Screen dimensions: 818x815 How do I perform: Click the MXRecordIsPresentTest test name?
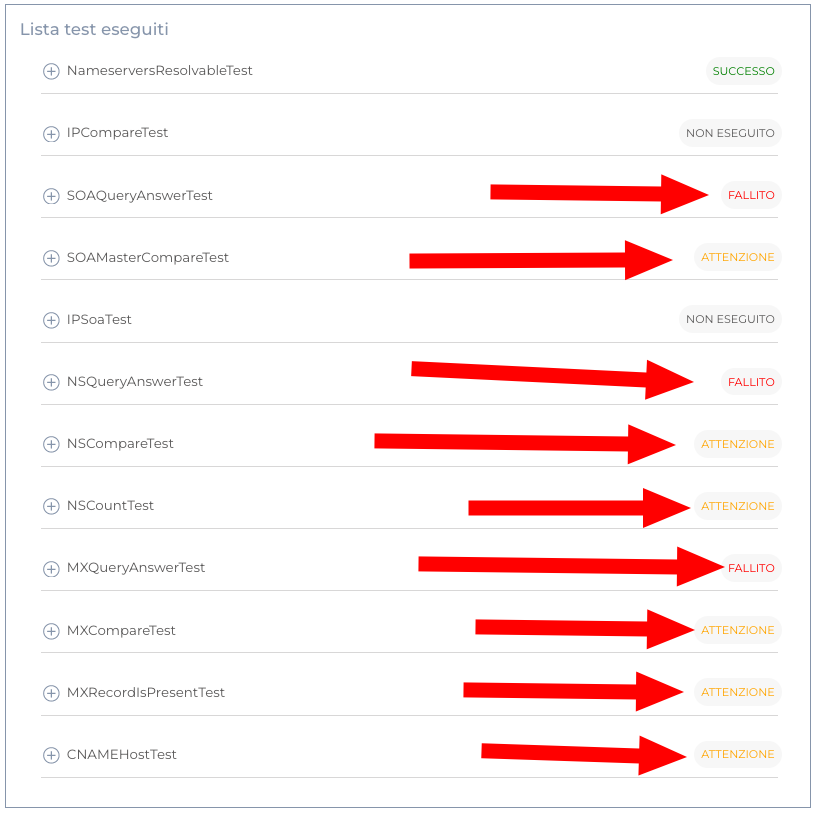[145, 693]
